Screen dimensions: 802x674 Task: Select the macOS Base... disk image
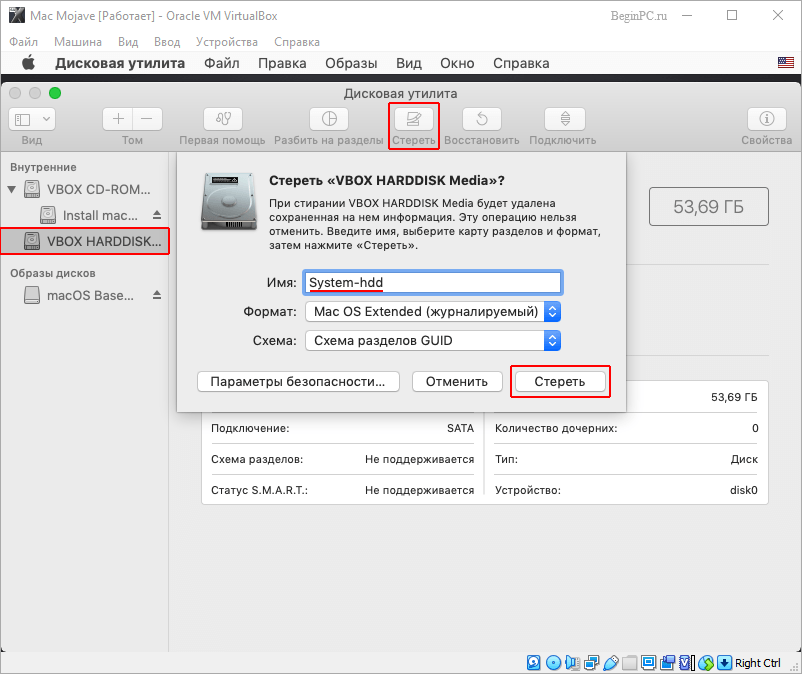click(79, 295)
